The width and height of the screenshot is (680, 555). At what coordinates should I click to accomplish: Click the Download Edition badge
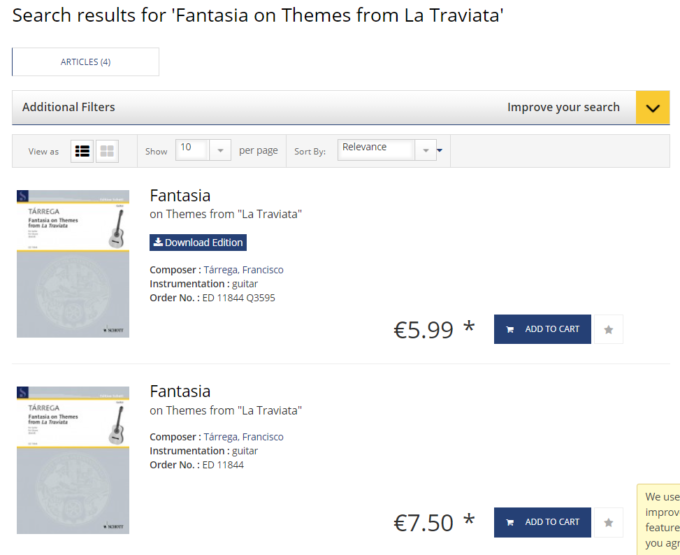198,242
